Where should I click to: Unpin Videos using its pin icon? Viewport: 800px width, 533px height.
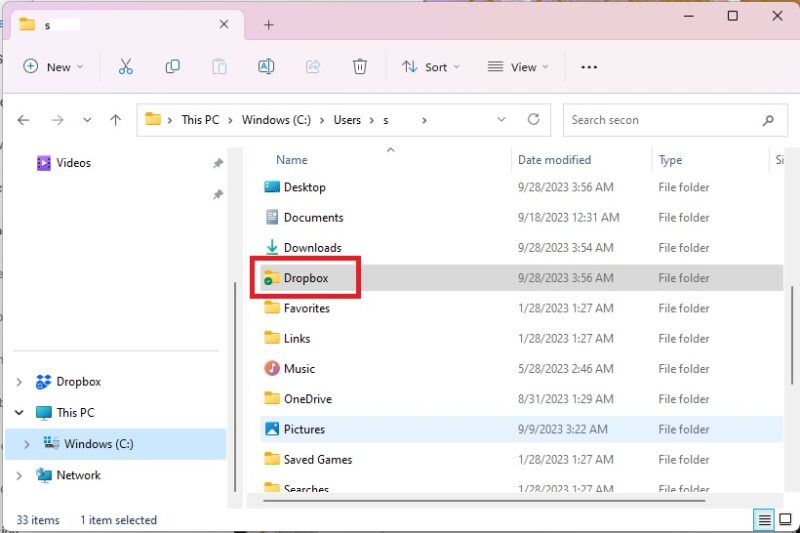click(218, 163)
